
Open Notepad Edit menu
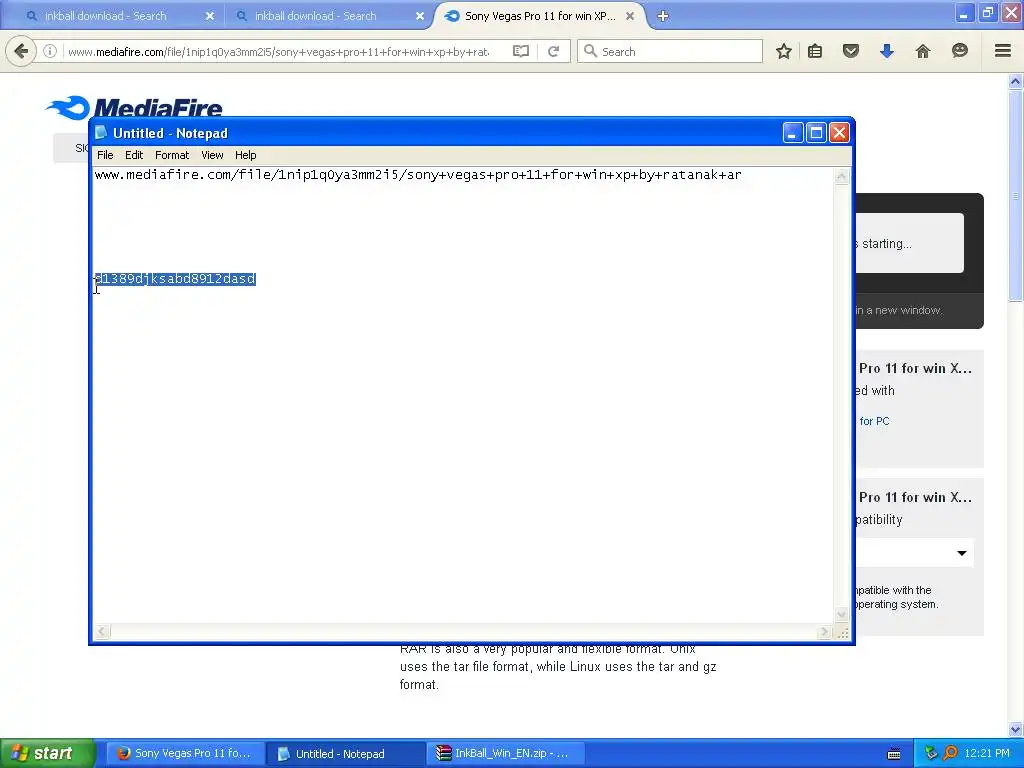134,155
